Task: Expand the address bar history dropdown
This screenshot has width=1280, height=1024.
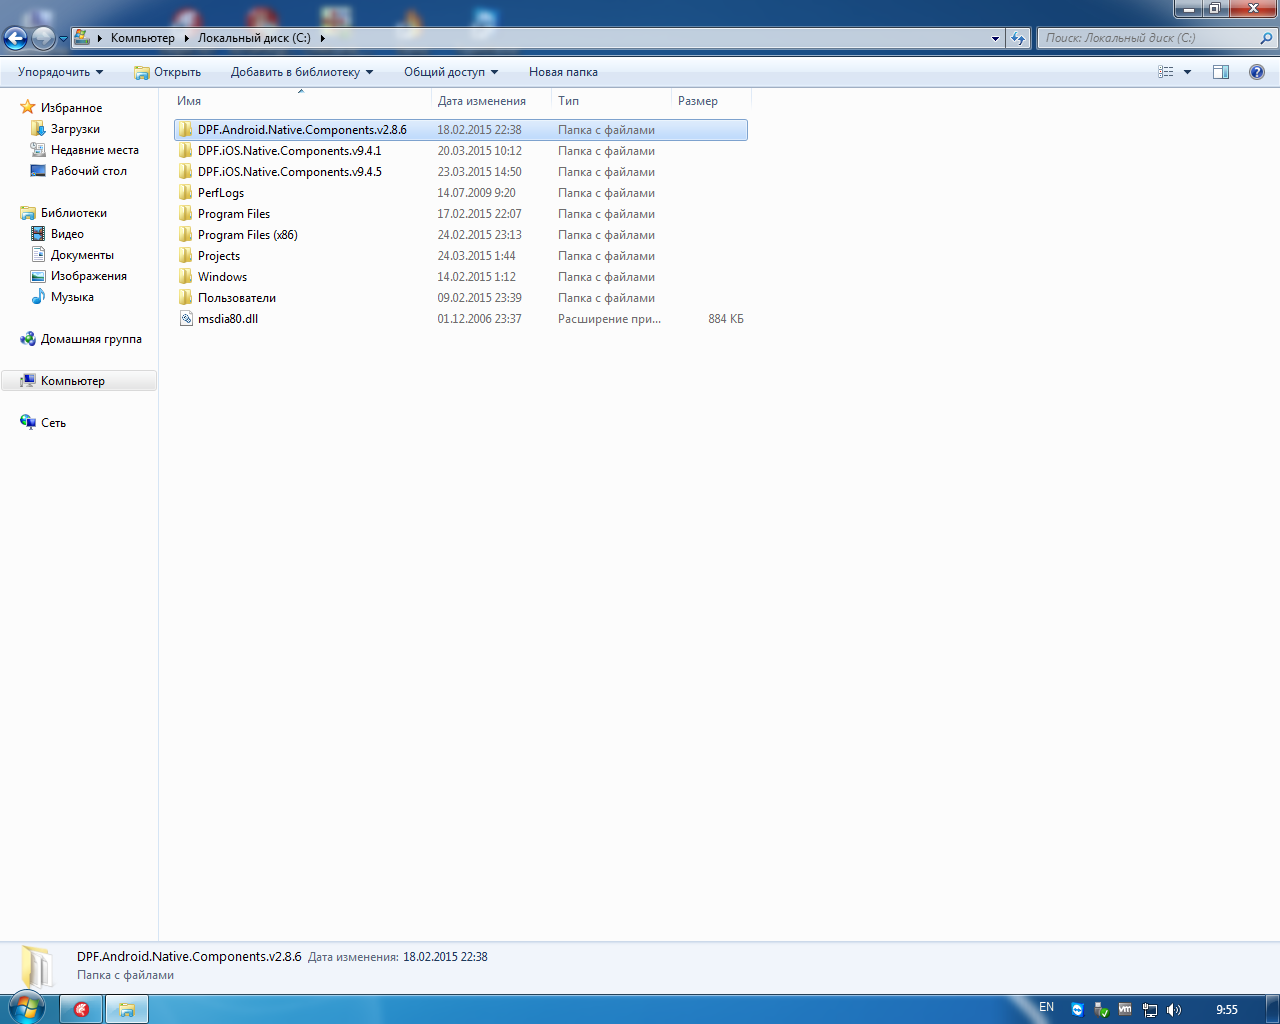Action: pyautogui.click(x=995, y=39)
